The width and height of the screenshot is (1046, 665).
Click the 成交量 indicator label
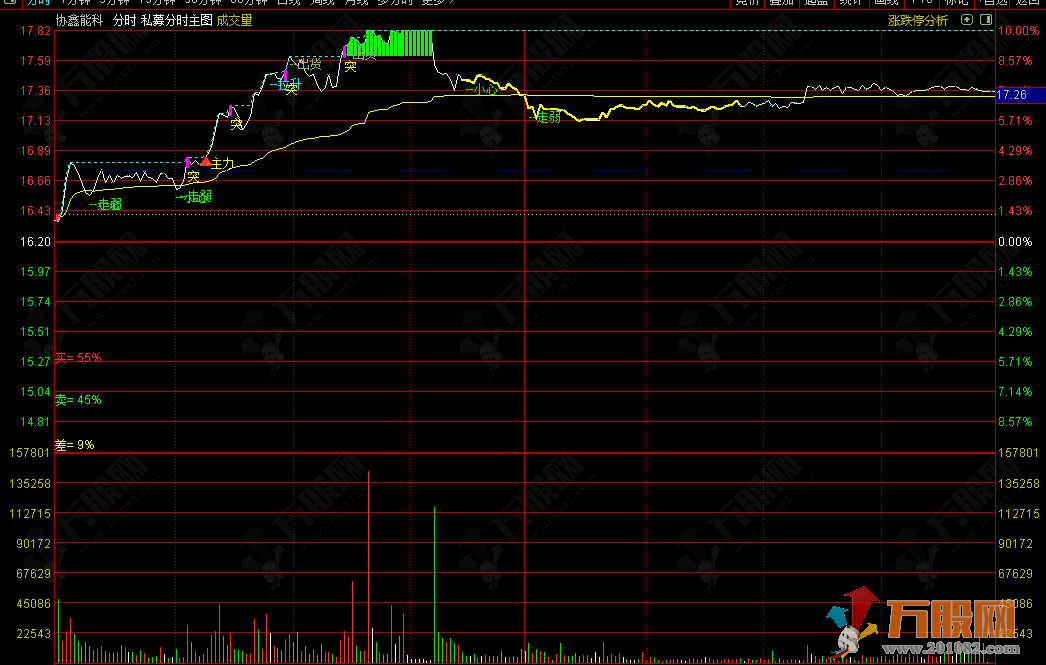[x=234, y=19]
